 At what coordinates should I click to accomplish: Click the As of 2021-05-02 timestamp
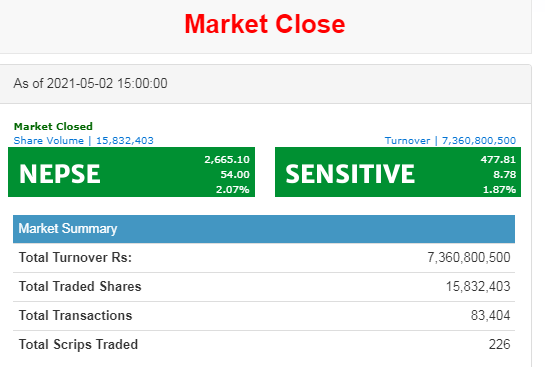point(90,83)
